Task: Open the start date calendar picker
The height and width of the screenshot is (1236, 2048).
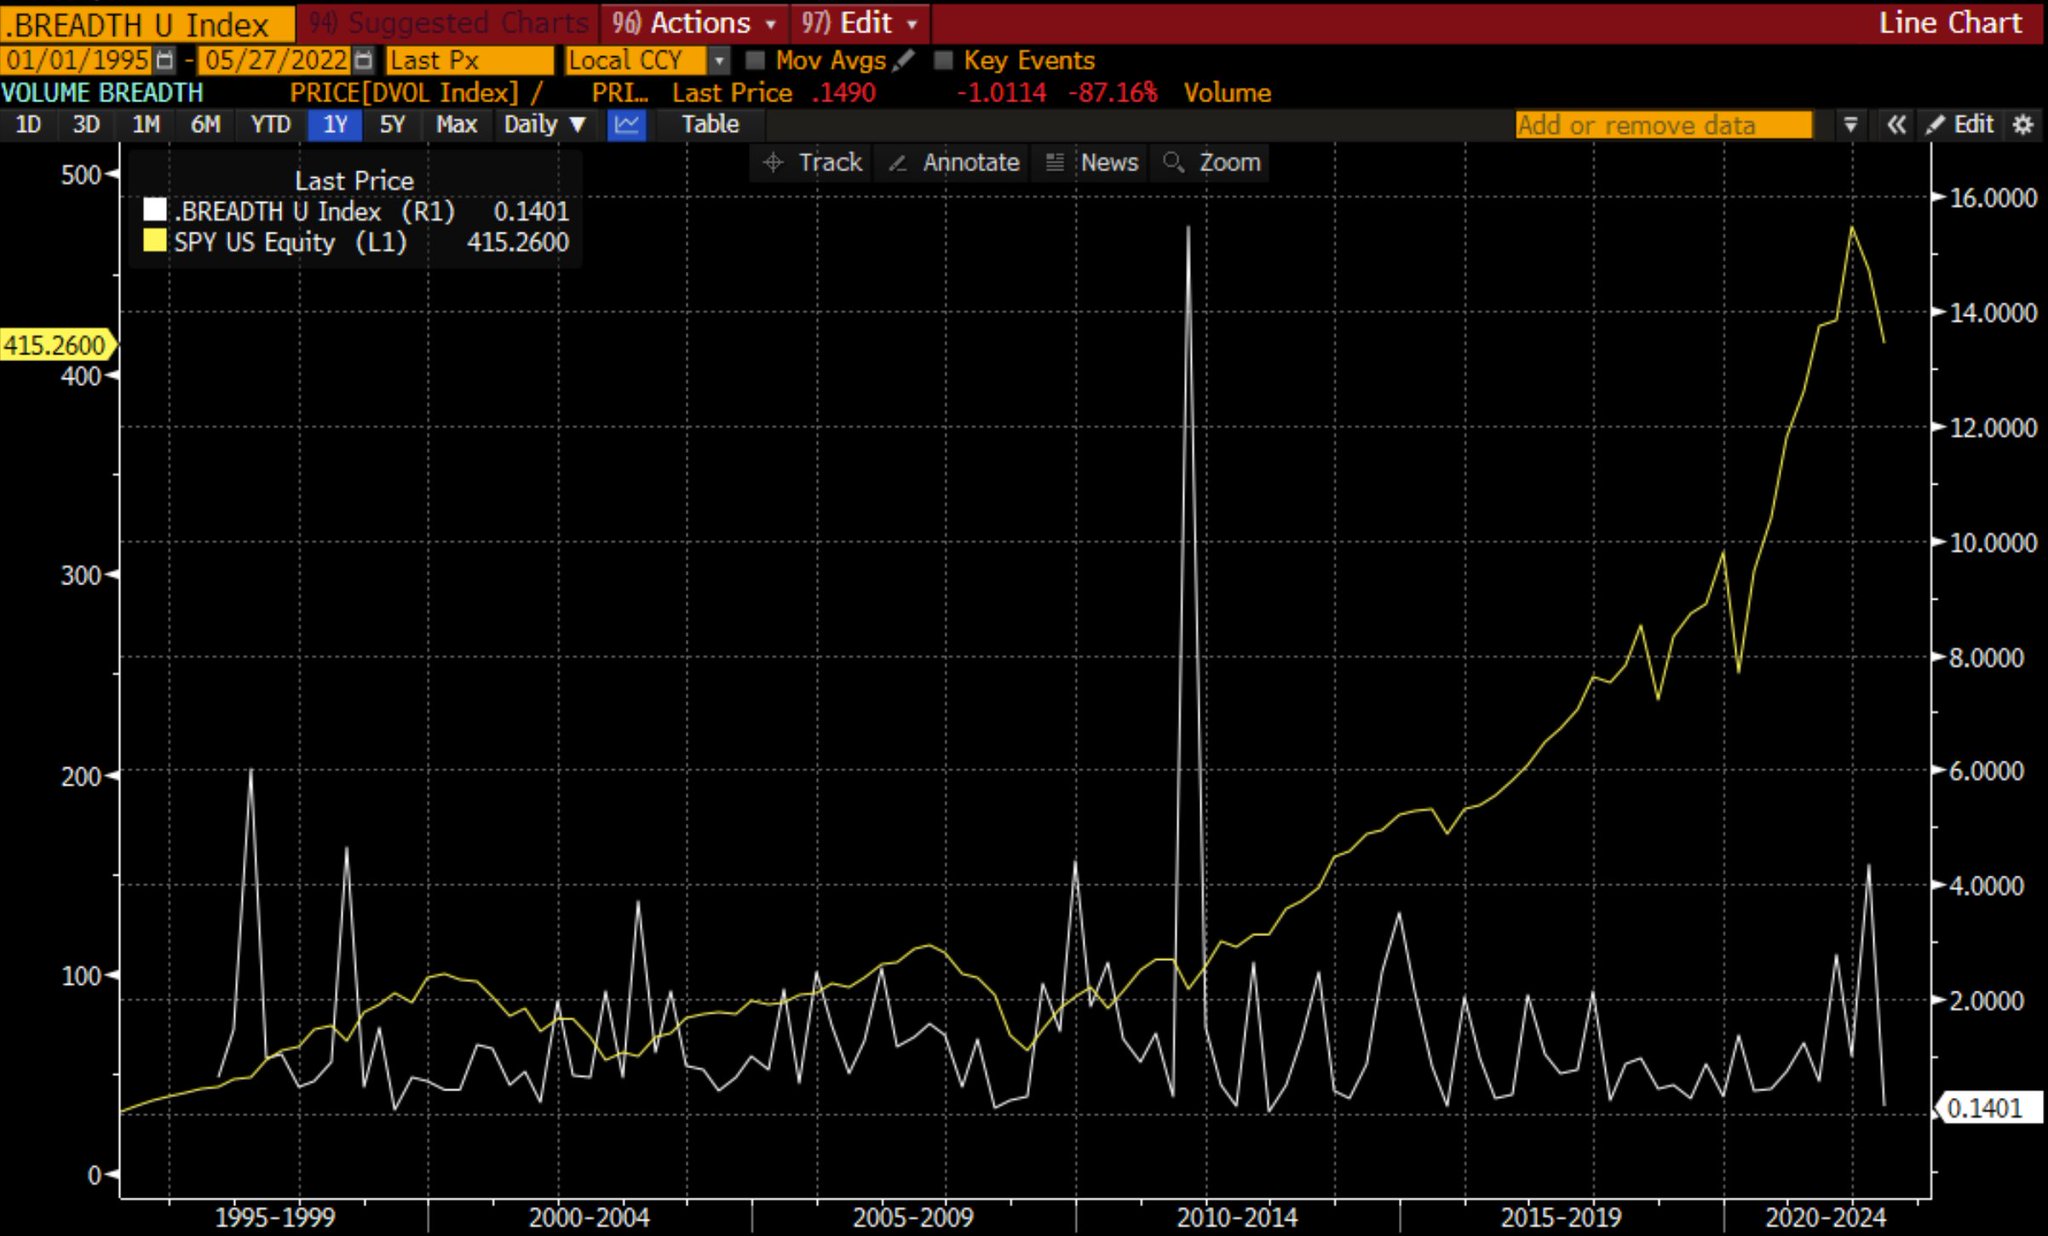Action: coord(165,60)
